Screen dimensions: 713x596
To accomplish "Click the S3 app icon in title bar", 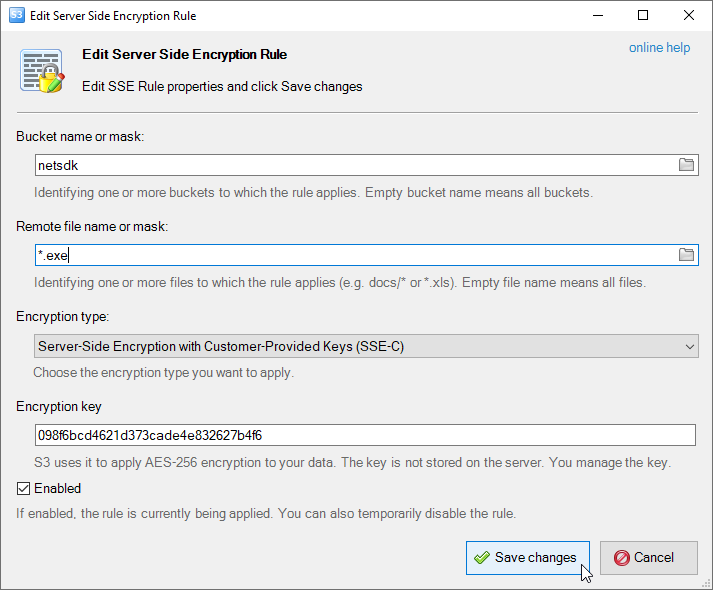I will click(17, 15).
